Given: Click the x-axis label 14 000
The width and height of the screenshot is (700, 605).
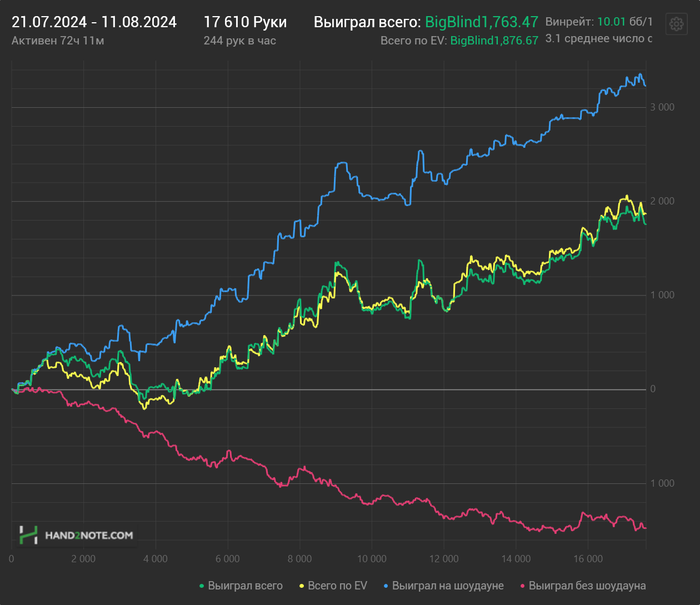Looking at the screenshot, I should click(x=516, y=559).
